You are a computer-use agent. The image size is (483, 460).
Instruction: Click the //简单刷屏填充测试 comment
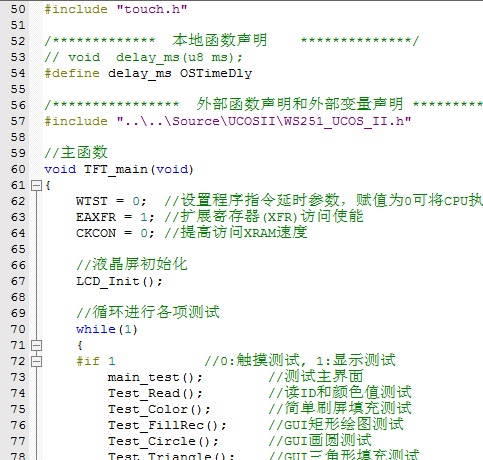click(x=340, y=408)
